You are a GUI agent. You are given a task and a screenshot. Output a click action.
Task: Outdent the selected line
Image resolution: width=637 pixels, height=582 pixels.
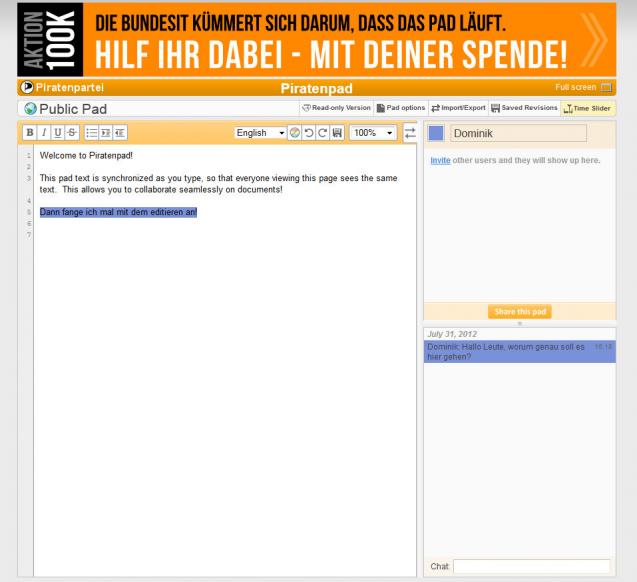[x=119, y=133]
